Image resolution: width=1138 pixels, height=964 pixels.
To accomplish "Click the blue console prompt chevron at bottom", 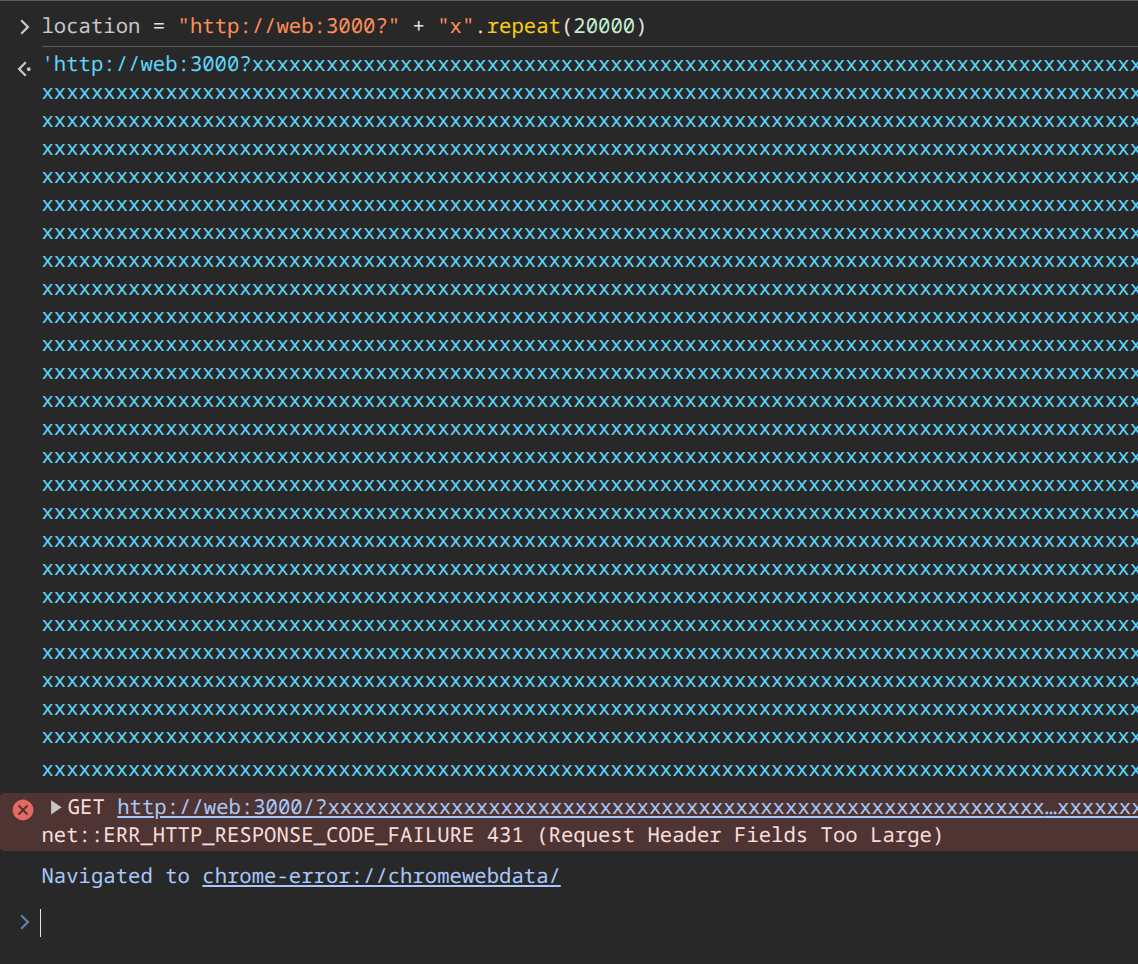I will pos(24,921).
